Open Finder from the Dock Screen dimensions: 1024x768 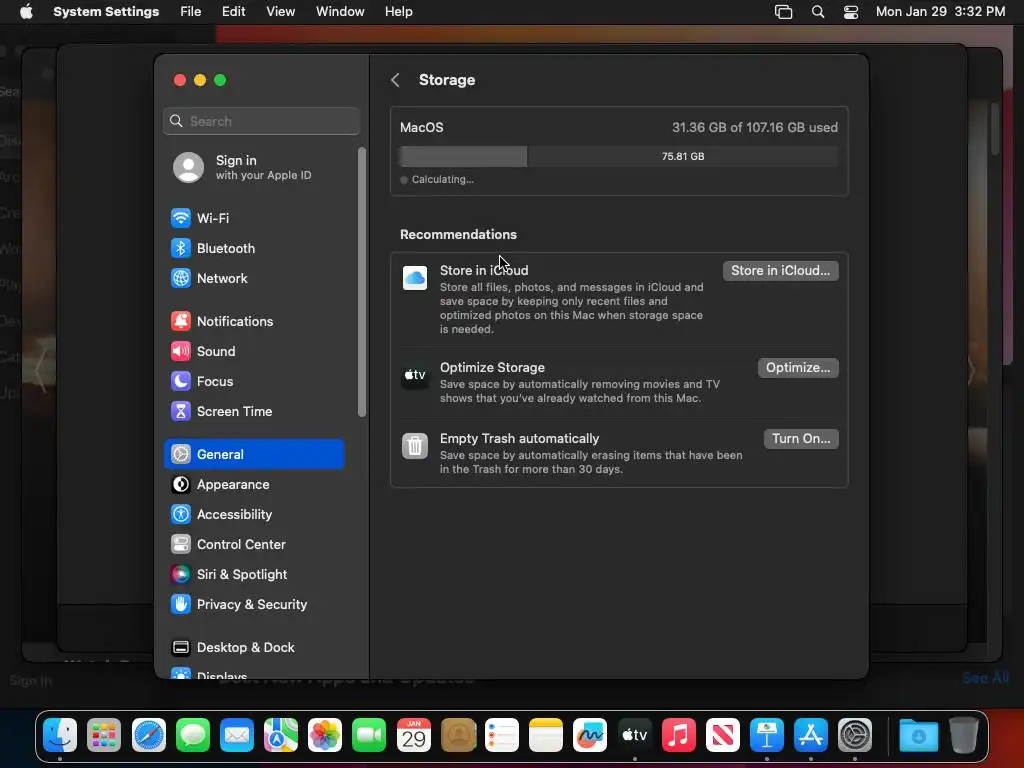click(60, 736)
